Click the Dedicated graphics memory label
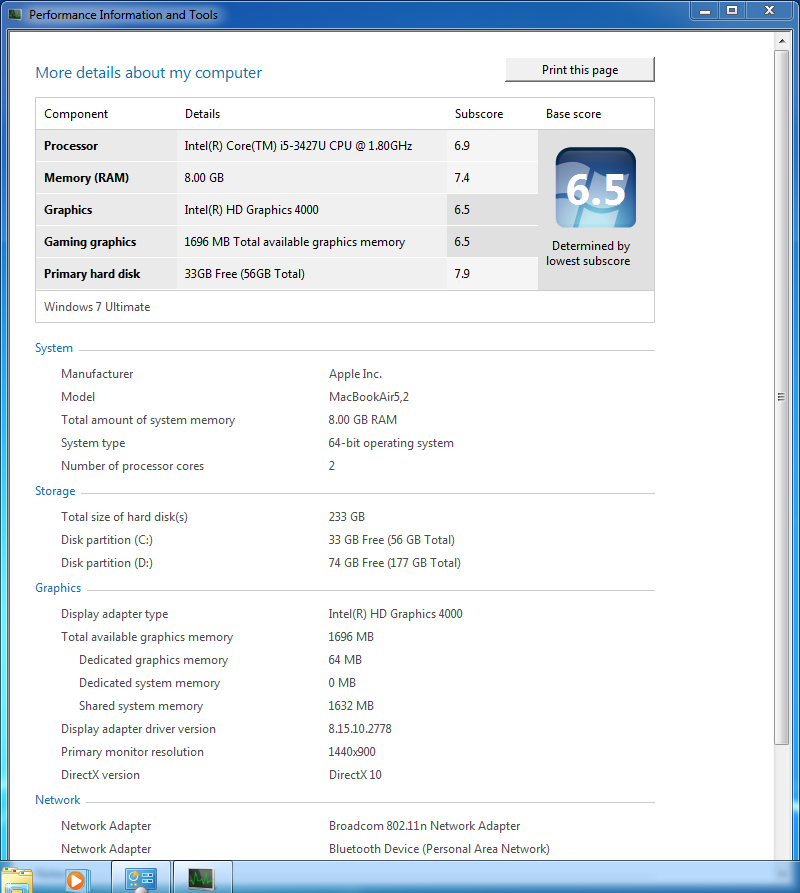This screenshot has height=893, width=800. 153,660
